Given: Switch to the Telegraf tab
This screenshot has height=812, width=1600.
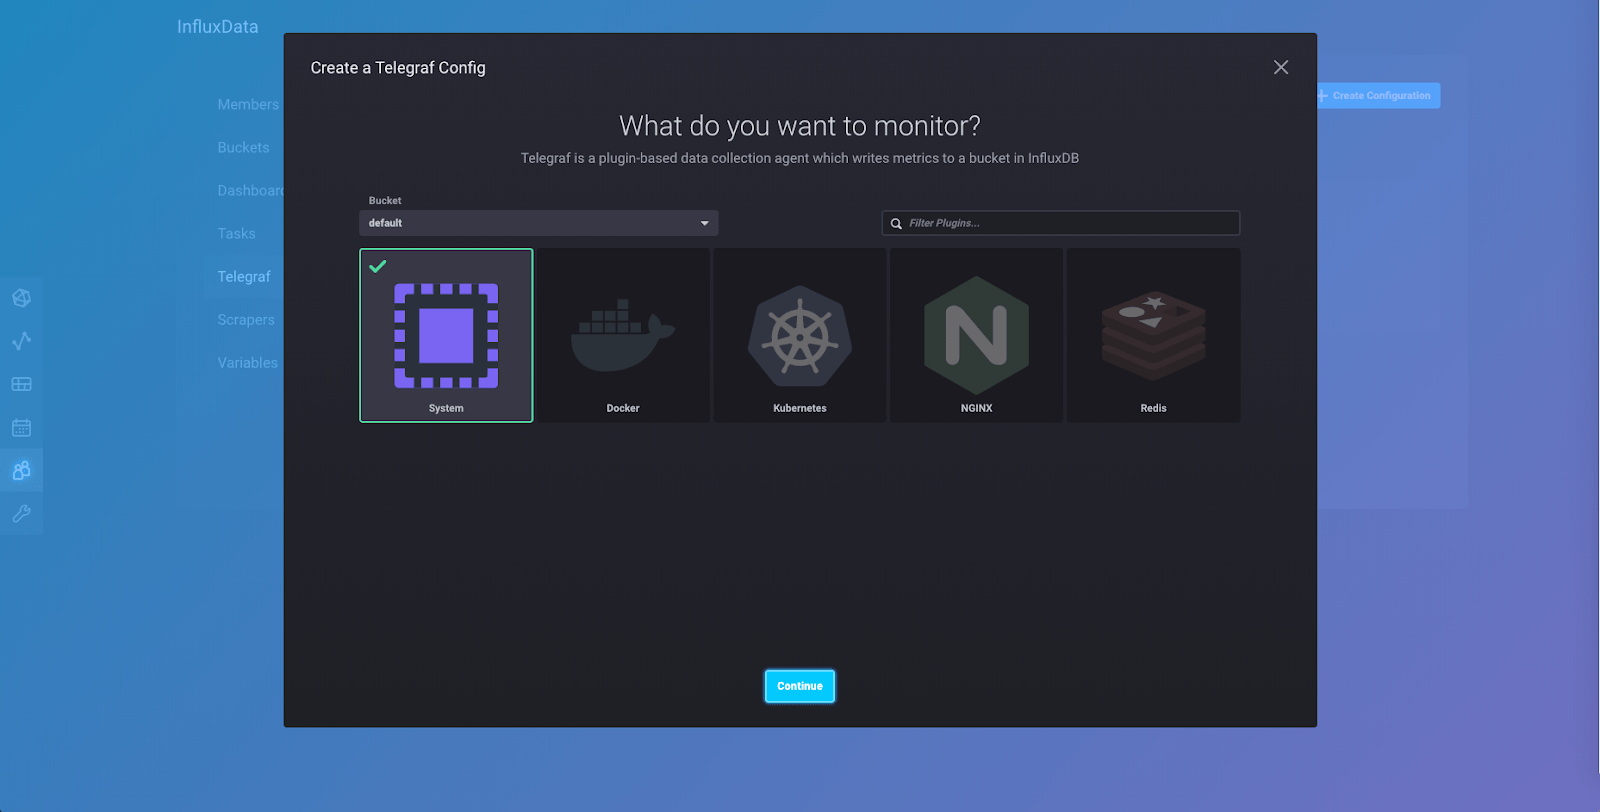Looking at the screenshot, I should pyautogui.click(x=244, y=276).
